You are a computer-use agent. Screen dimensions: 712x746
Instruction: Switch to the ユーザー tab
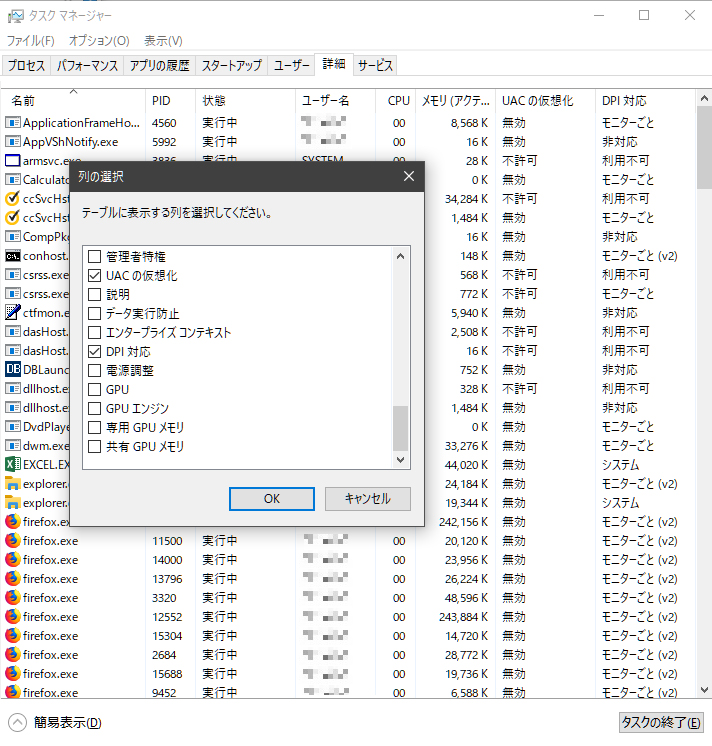291,65
